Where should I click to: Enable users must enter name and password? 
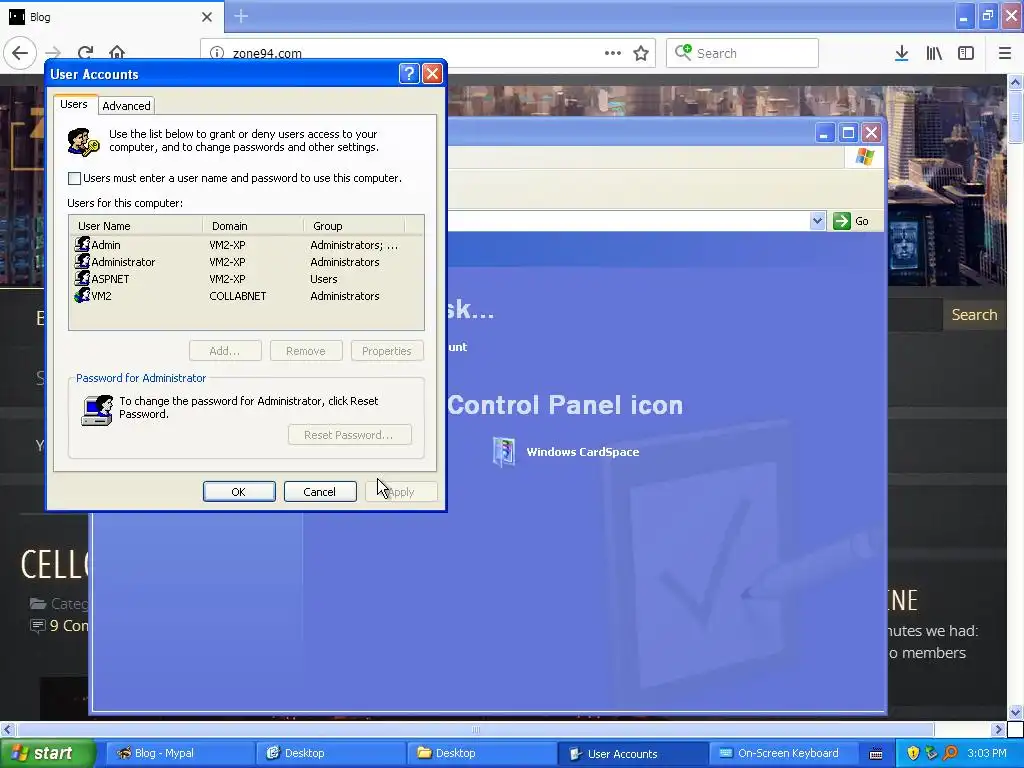[74, 178]
